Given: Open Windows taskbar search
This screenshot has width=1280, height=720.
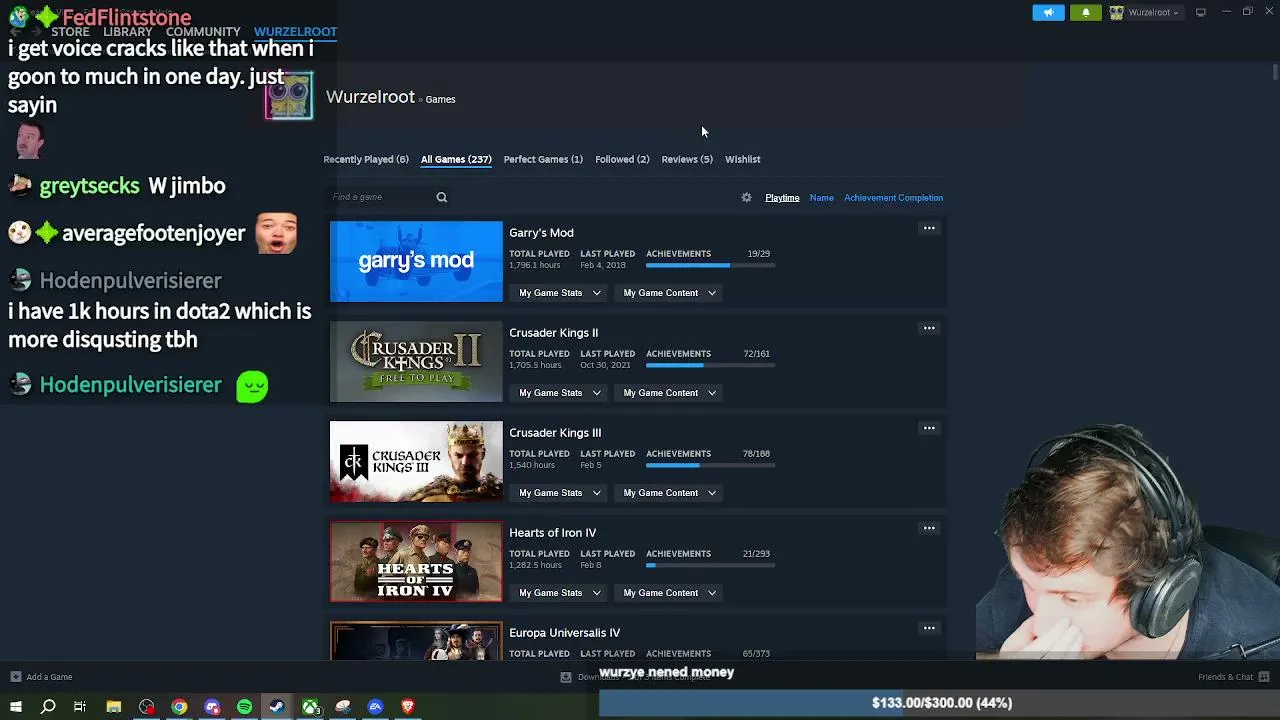Looking at the screenshot, I should tap(48, 707).
